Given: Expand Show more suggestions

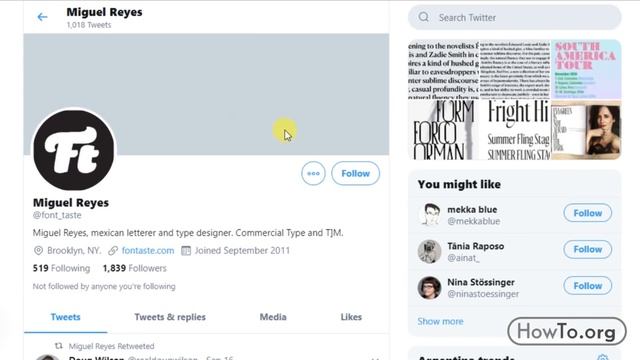Looking at the screenshot, I should tap(440, 322).
